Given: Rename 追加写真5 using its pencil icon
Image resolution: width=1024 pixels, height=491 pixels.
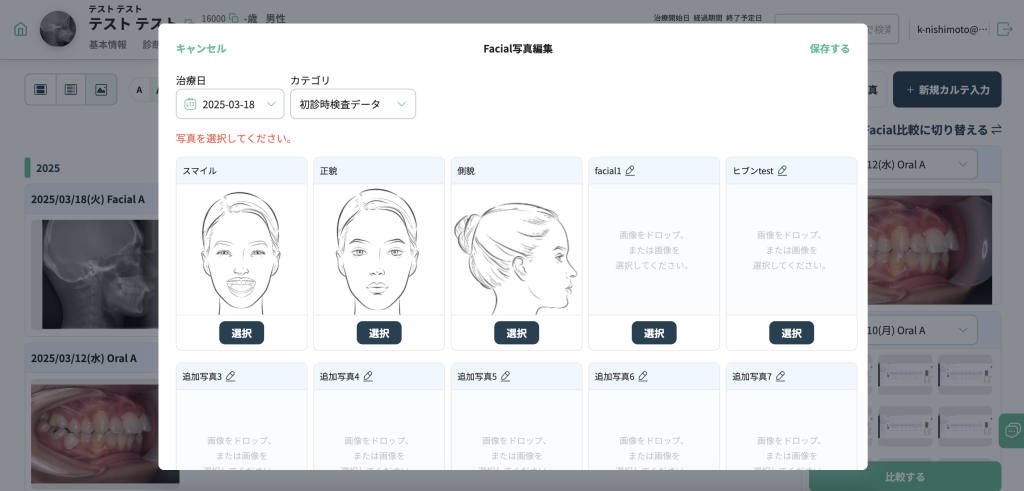Looking at the screenshot, I should 506,377.
